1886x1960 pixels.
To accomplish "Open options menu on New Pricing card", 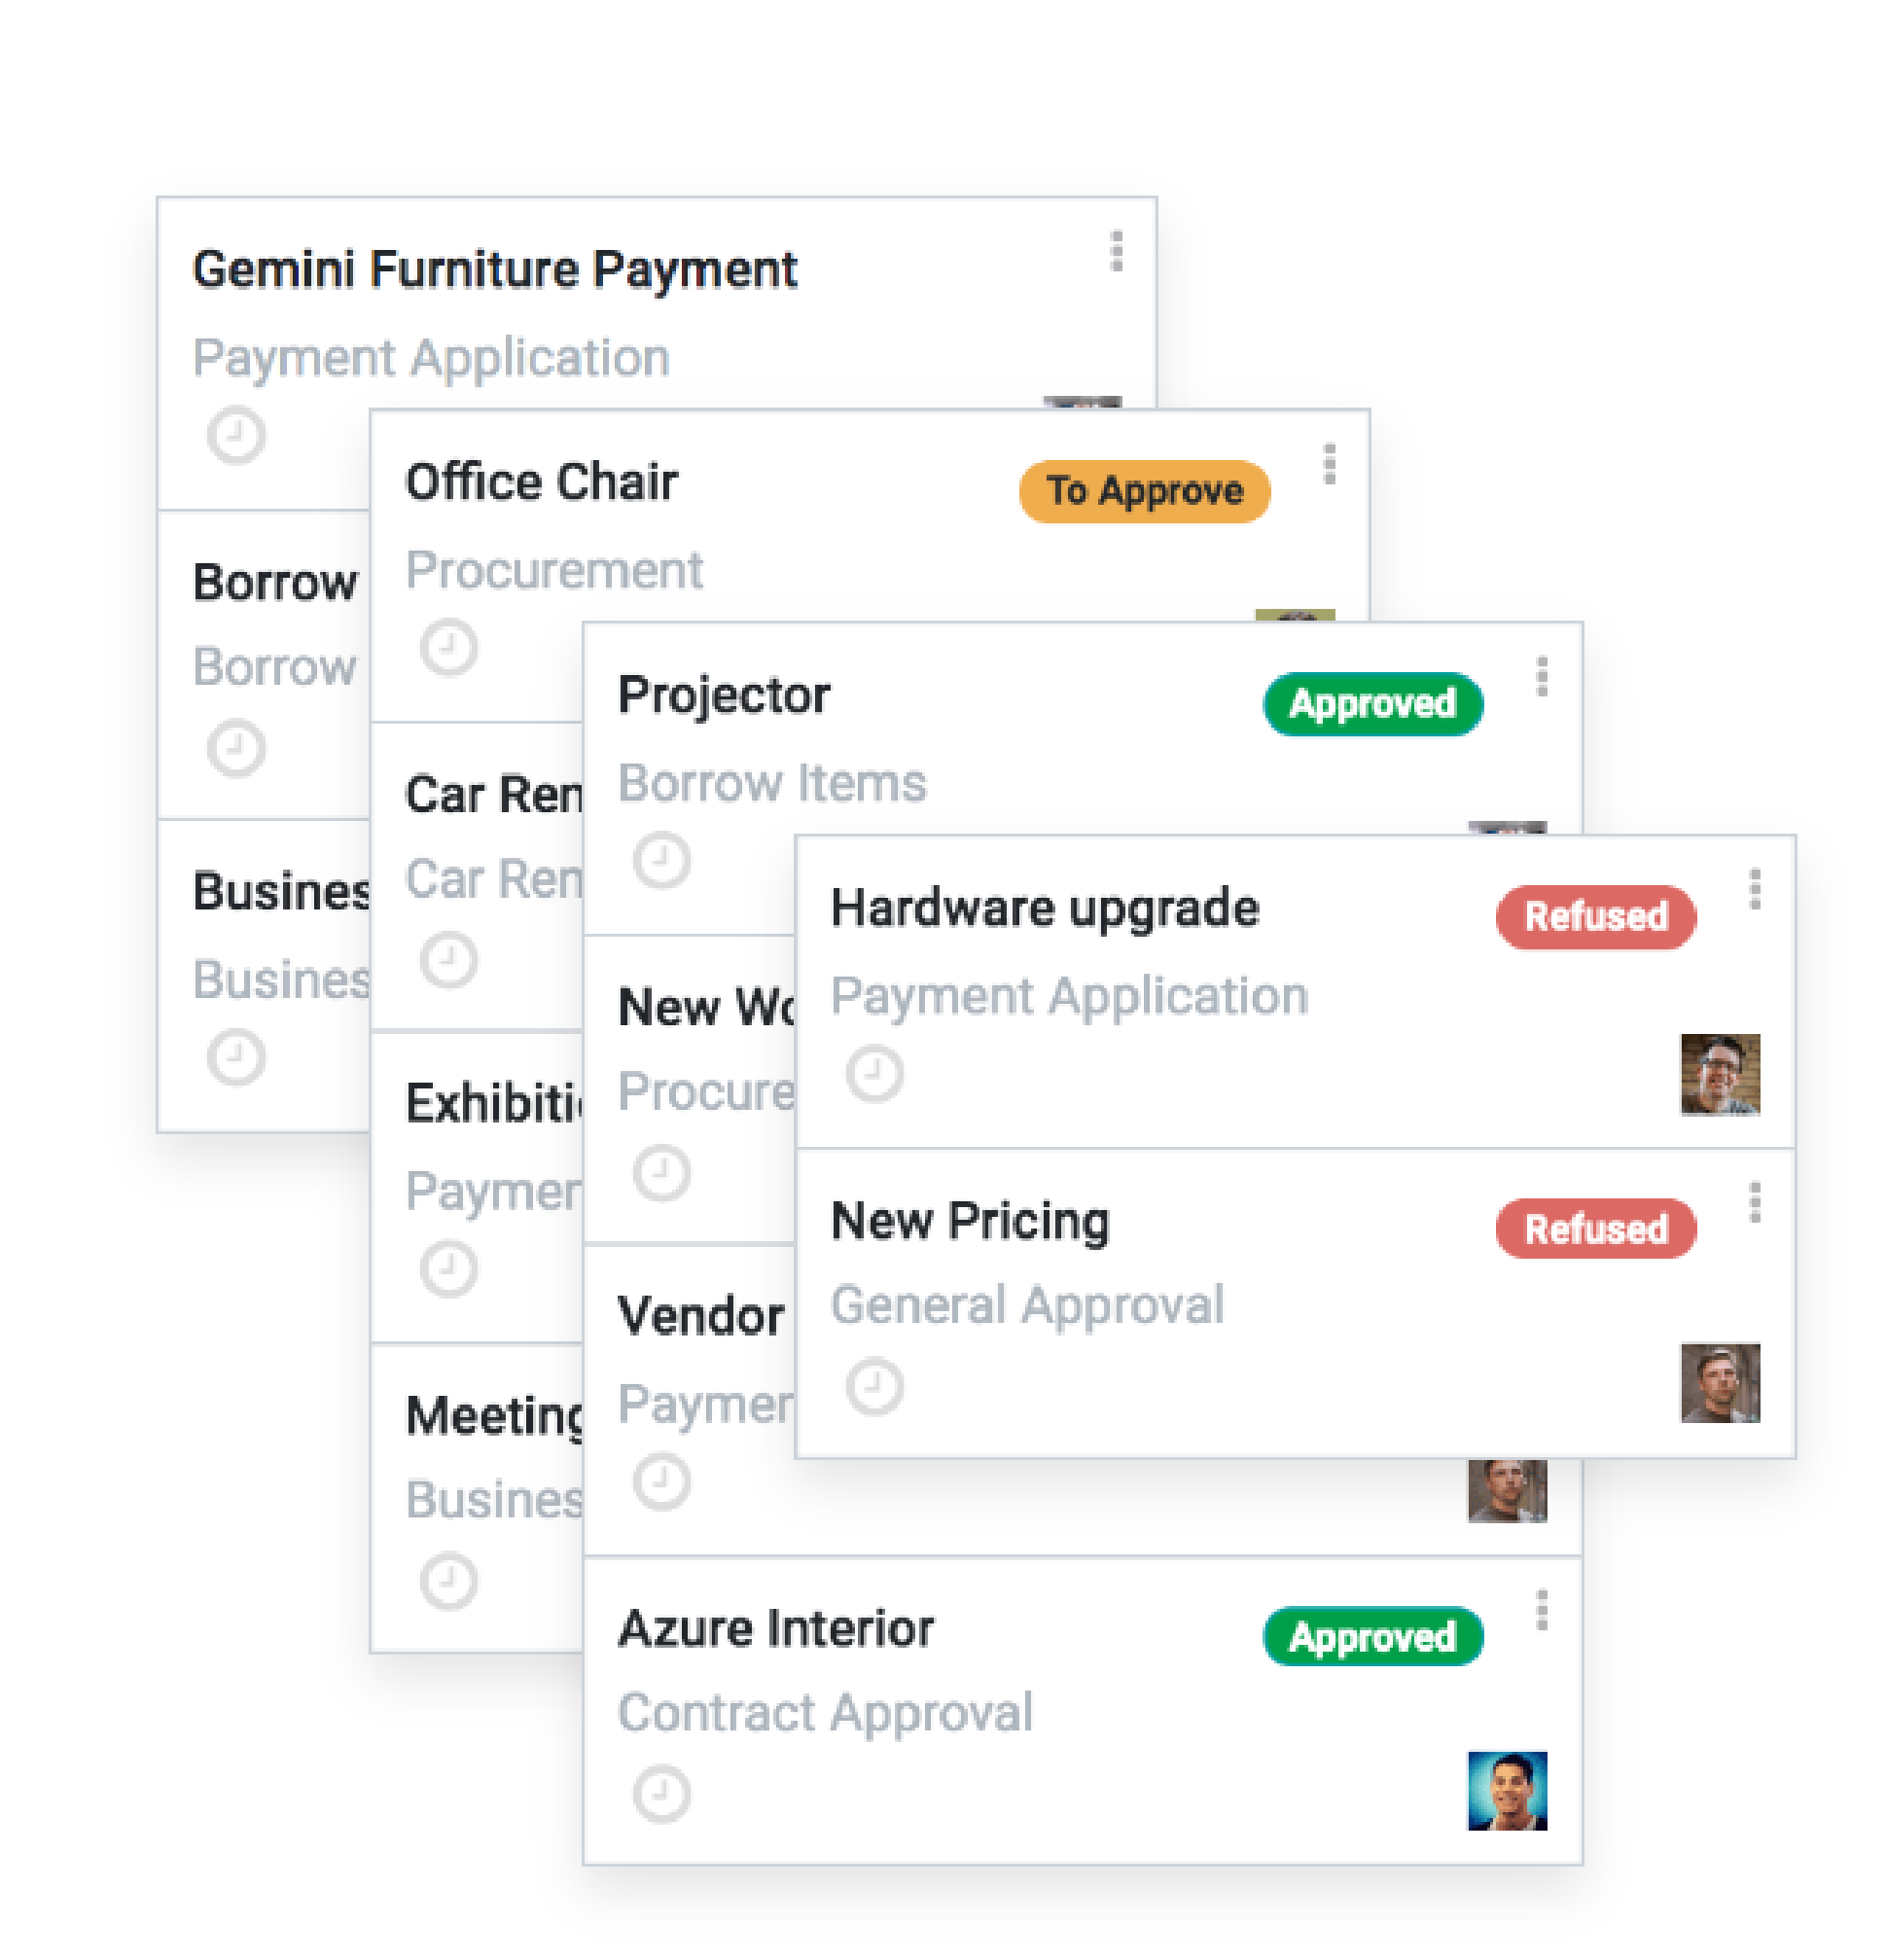I will [1754, 1202].
